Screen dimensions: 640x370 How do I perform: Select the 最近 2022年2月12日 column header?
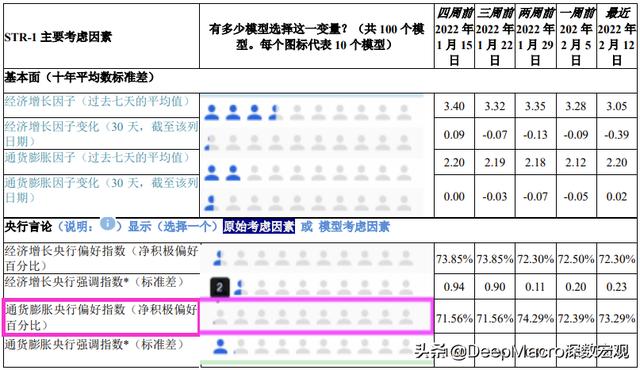(x=617, y=37)
